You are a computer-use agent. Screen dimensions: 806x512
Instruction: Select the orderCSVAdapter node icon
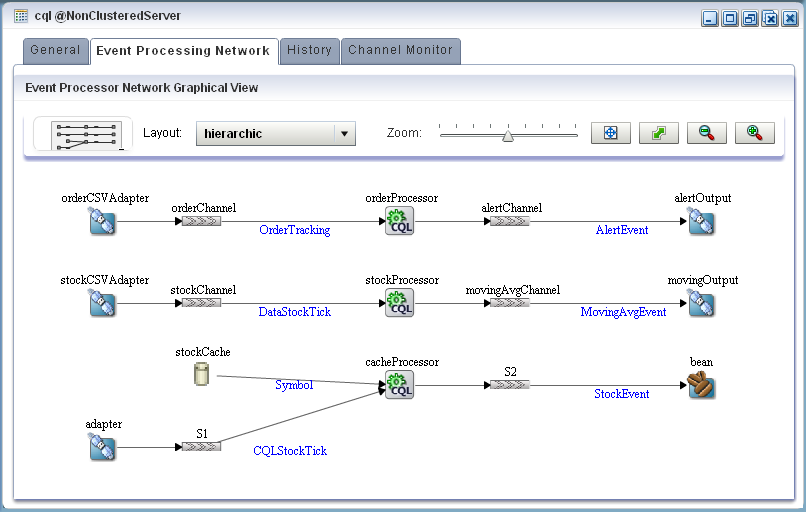click(x=102, y=222)
